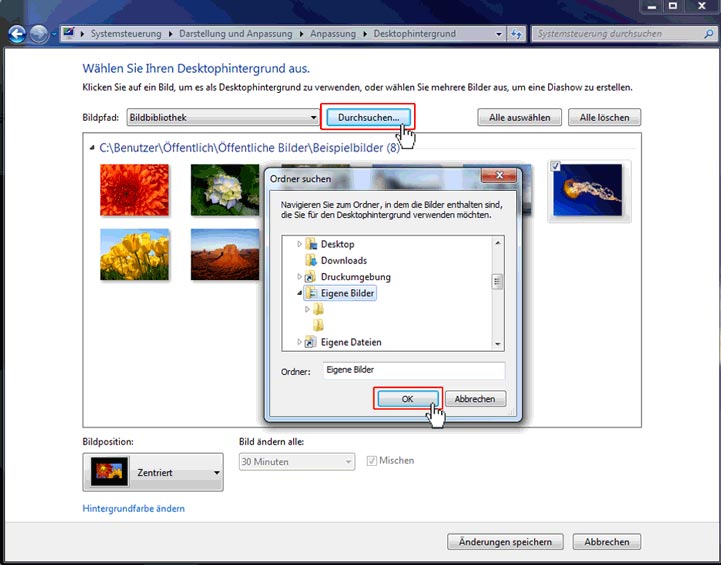Click Änderungen speichern button
Viewport: 721px width, 565px height.
[505, 542]
